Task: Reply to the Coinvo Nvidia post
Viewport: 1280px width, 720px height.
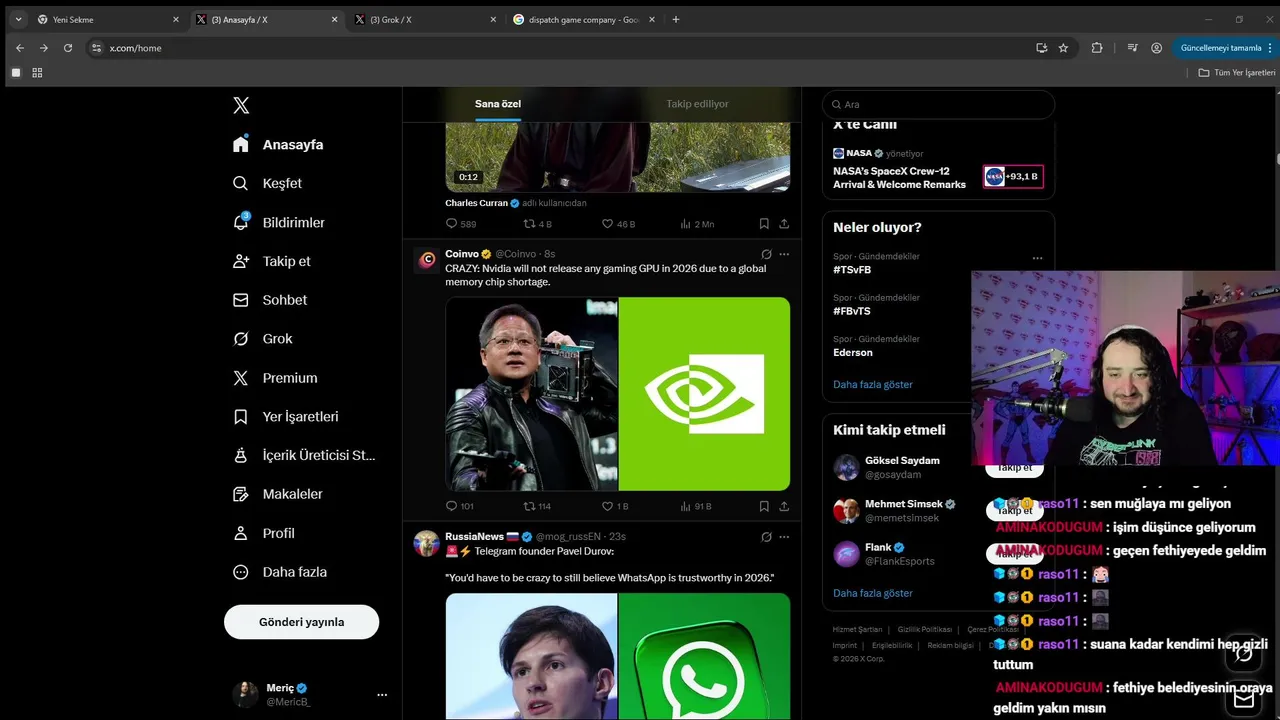Action: 460,506
